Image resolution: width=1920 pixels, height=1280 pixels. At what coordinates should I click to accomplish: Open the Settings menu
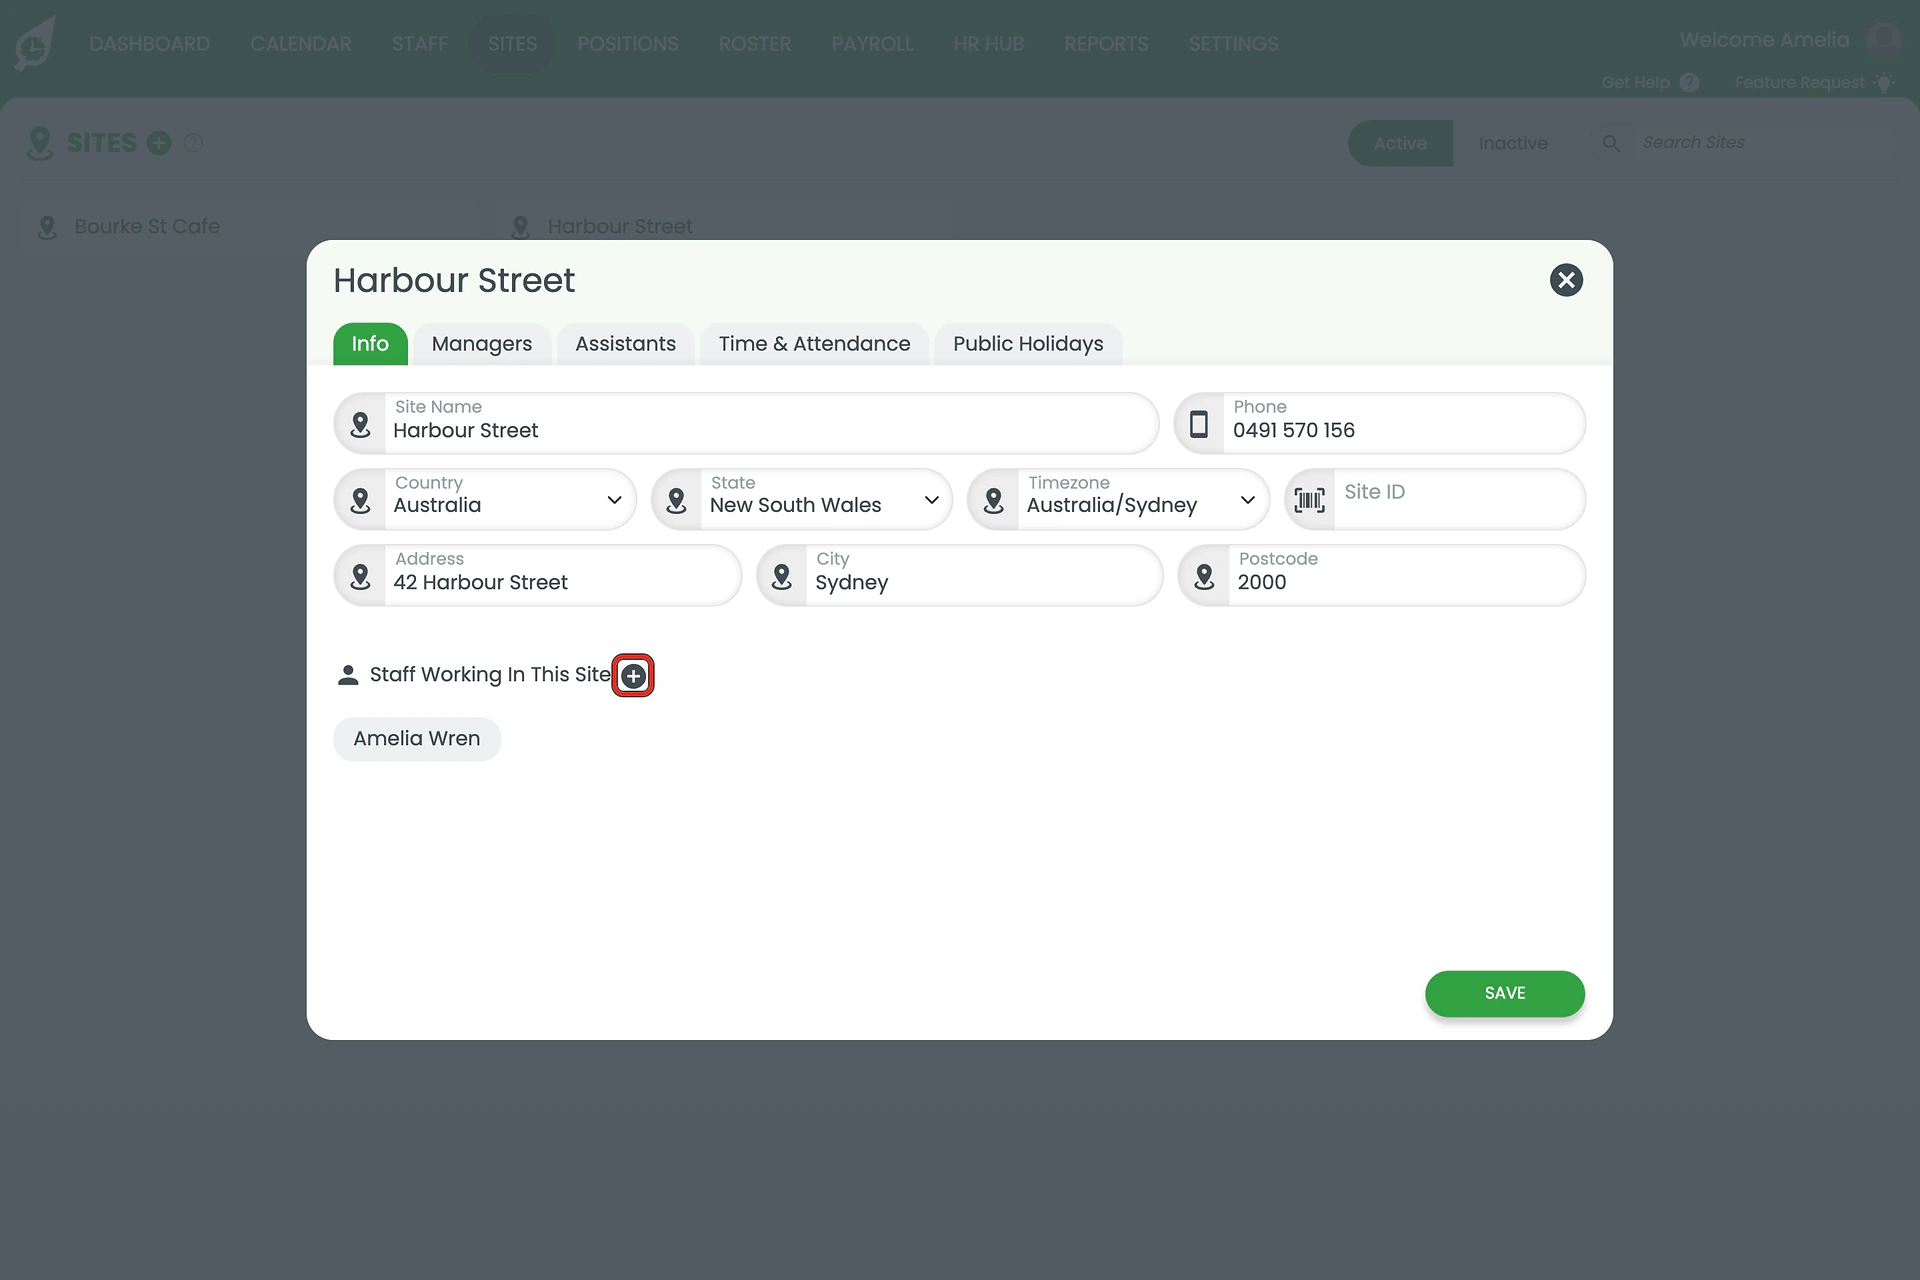1233,44
